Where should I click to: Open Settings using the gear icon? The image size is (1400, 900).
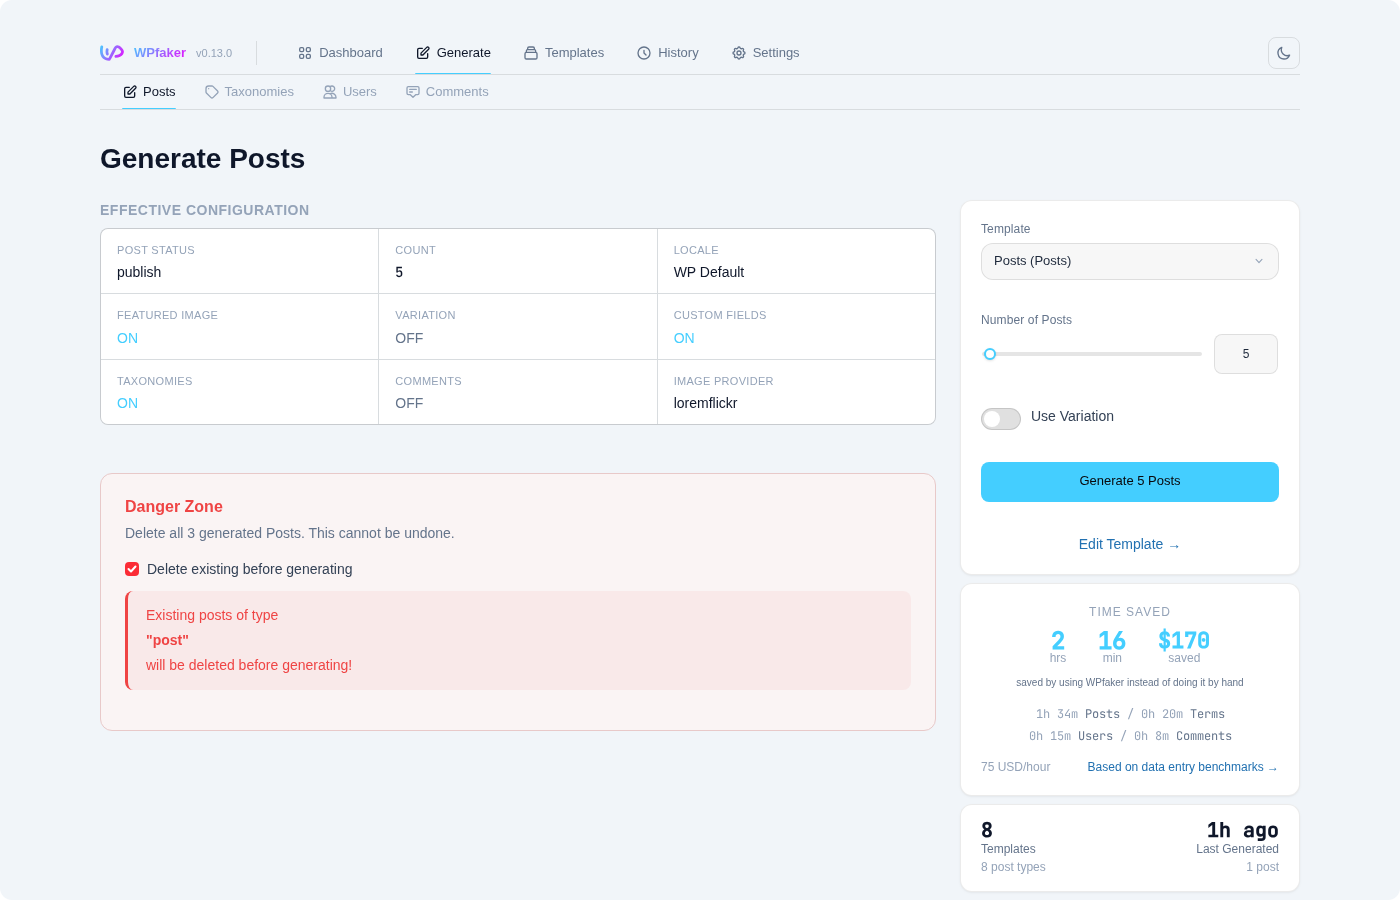point(739,52)
